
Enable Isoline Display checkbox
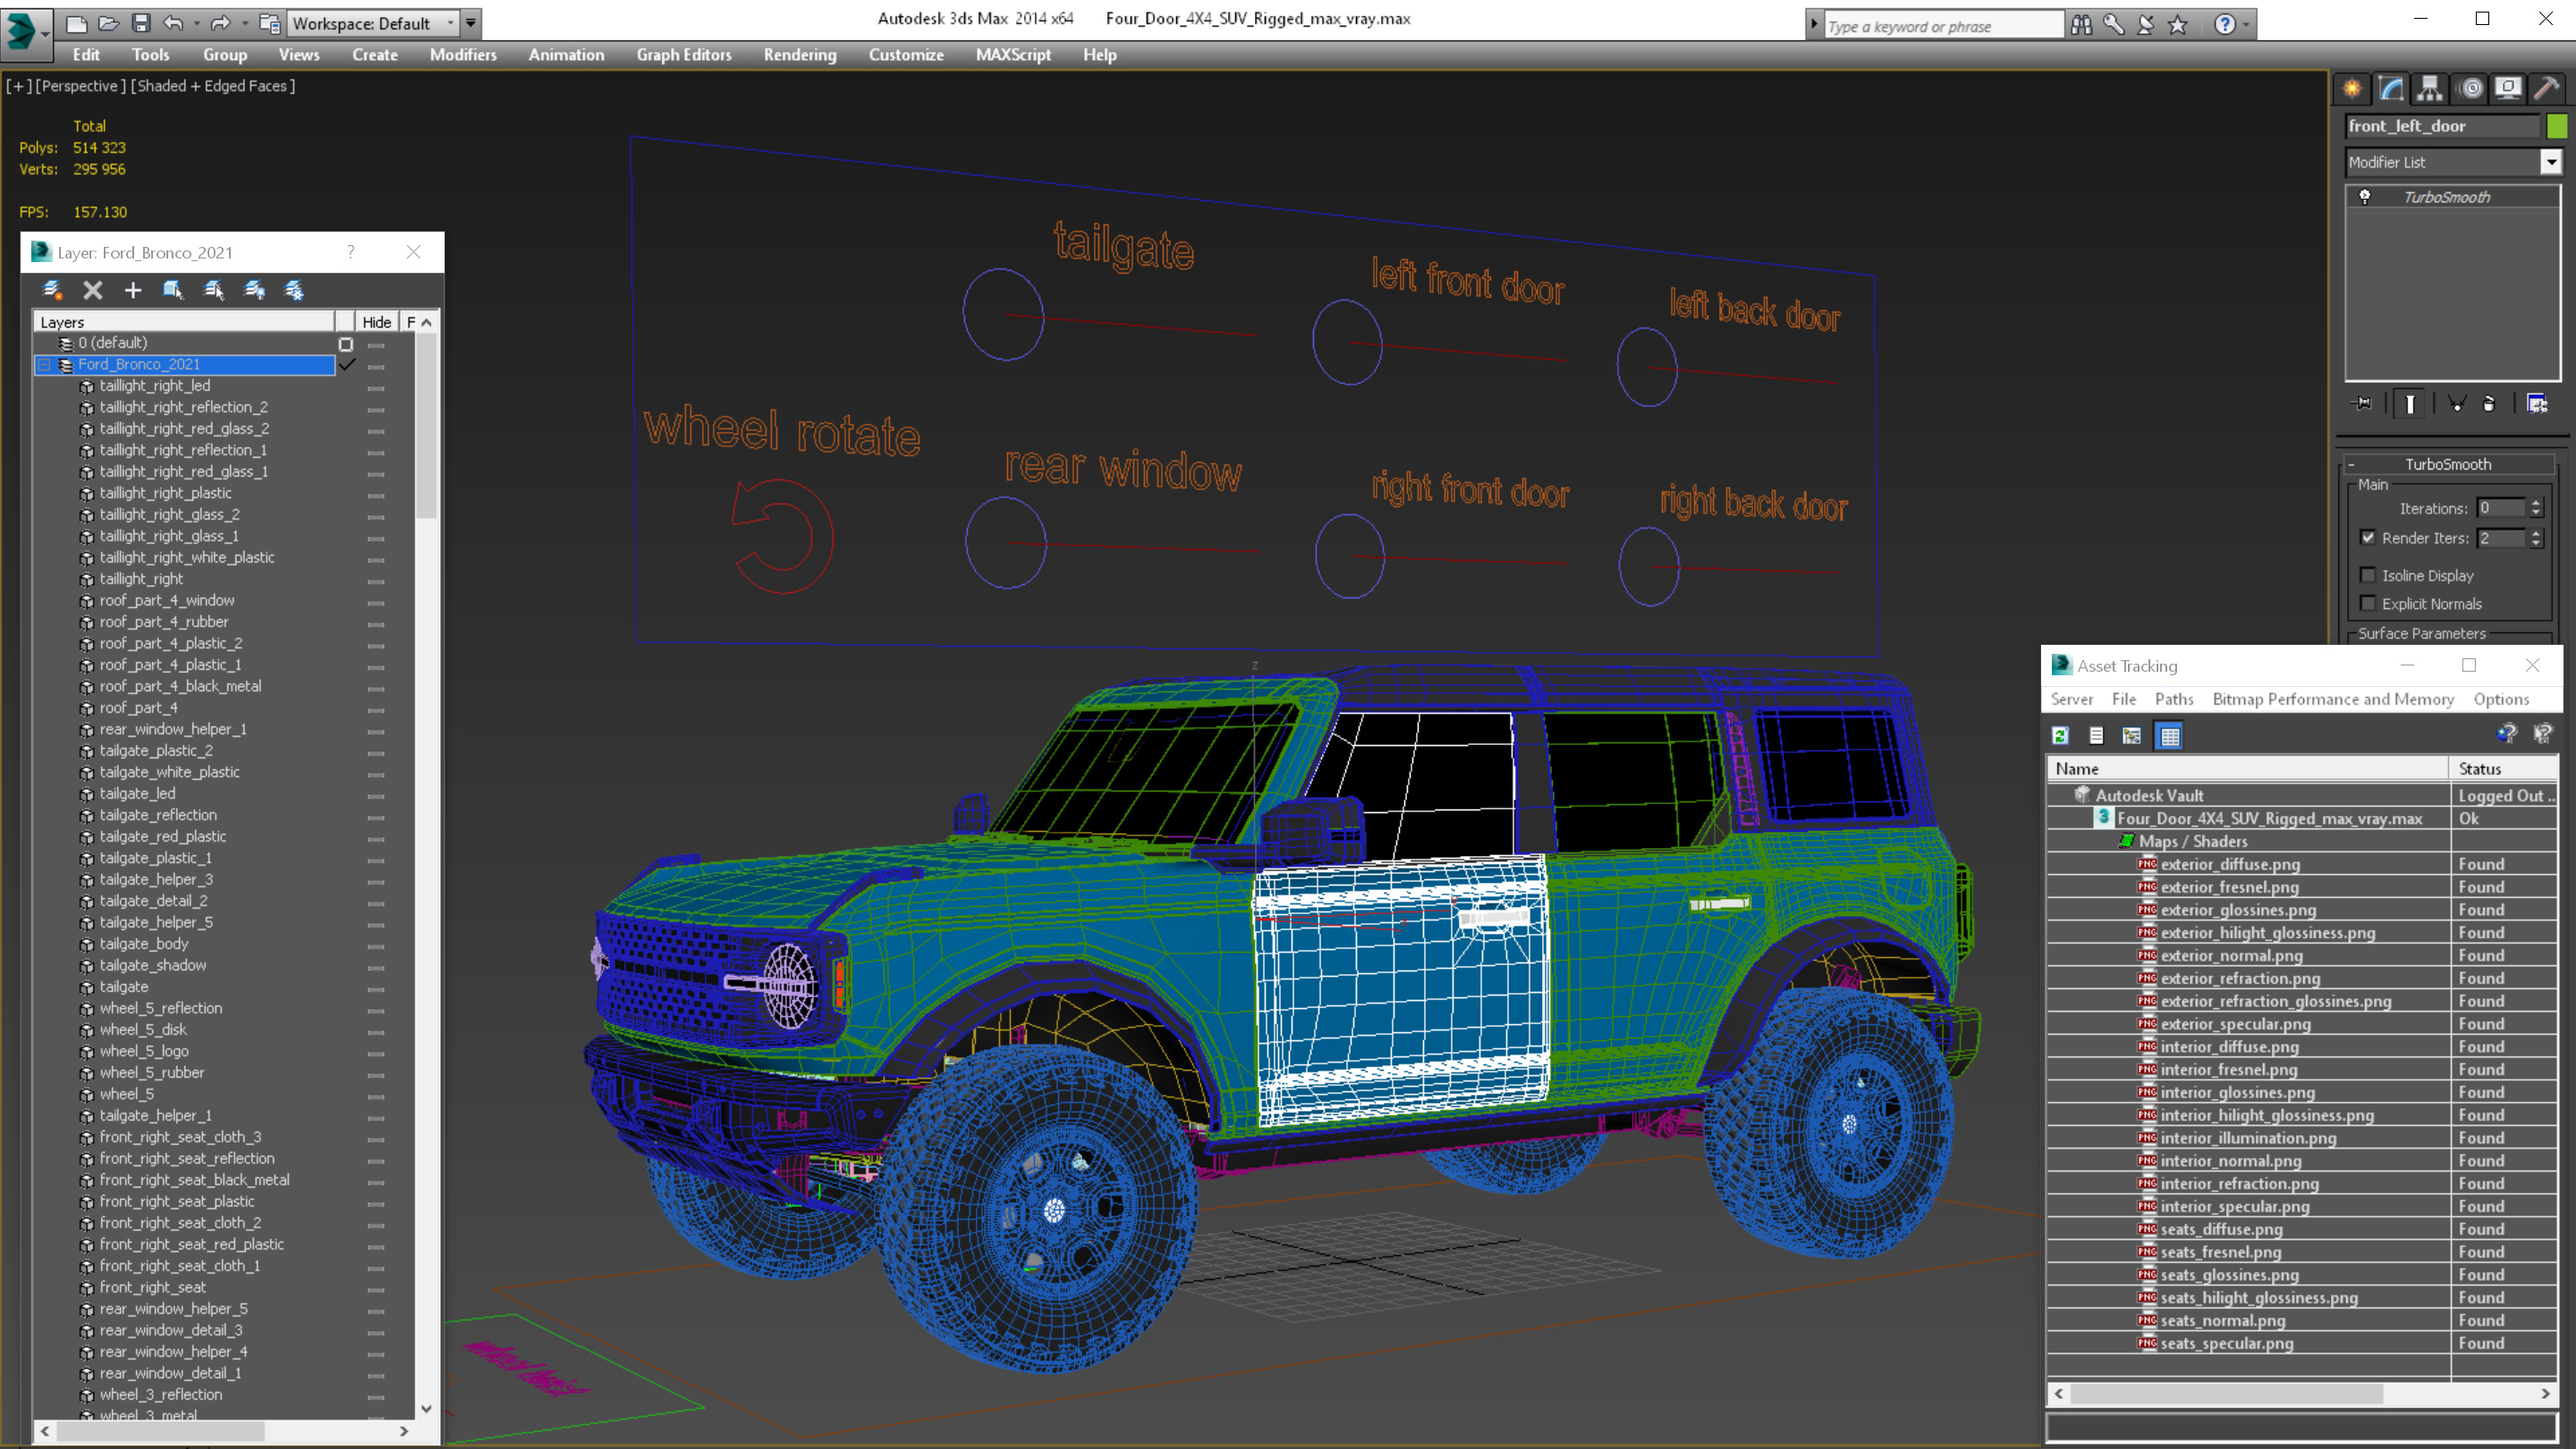click(2368, 575)
